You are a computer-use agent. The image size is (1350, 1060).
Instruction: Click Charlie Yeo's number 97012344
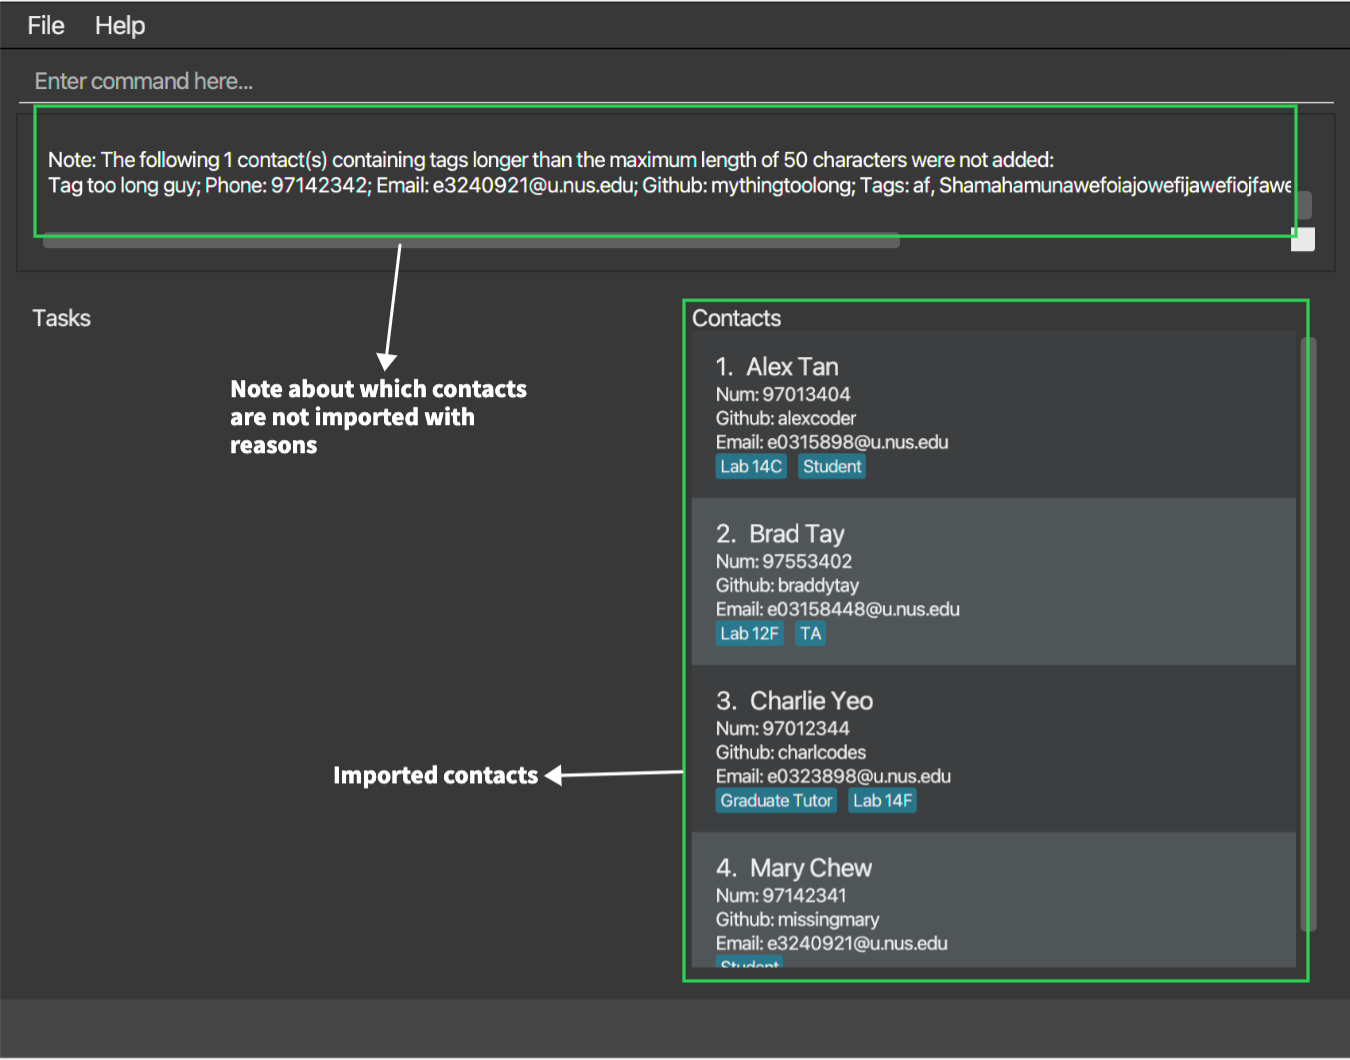pyautogui.click(x=783, y=728)
